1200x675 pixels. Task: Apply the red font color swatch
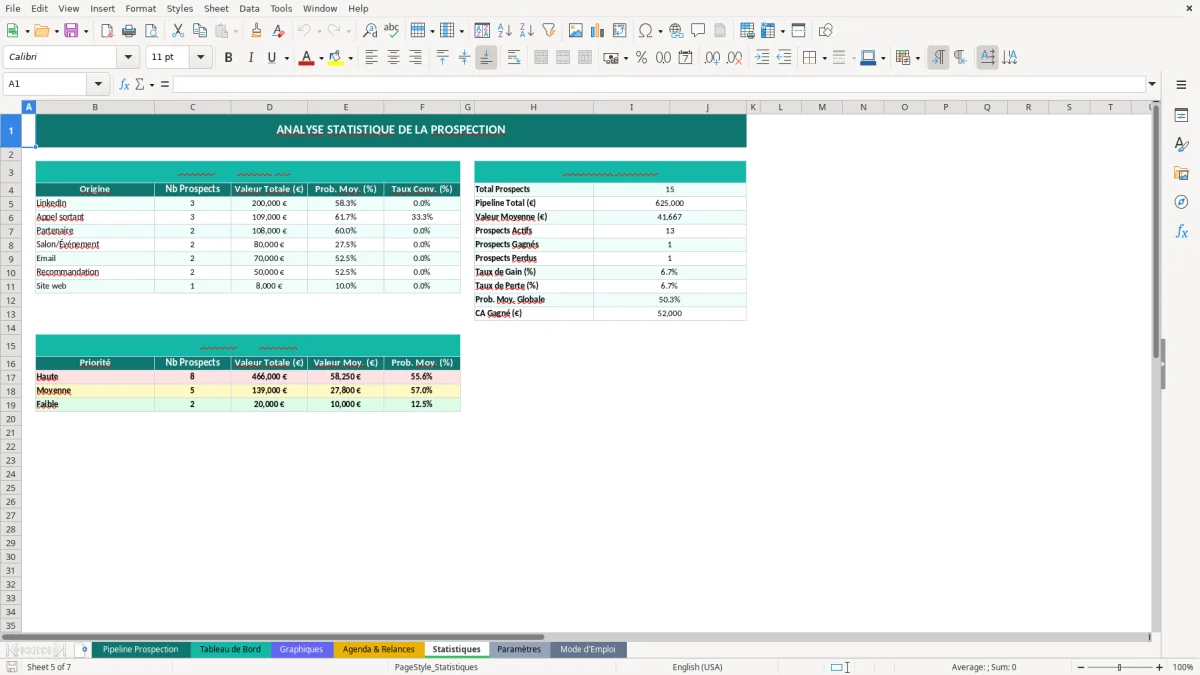click(307, 58)
